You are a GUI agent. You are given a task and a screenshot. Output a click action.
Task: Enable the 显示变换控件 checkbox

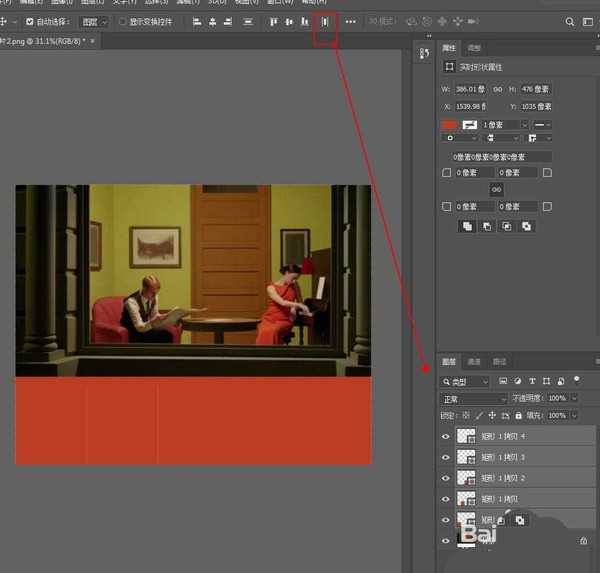[122, 21]
